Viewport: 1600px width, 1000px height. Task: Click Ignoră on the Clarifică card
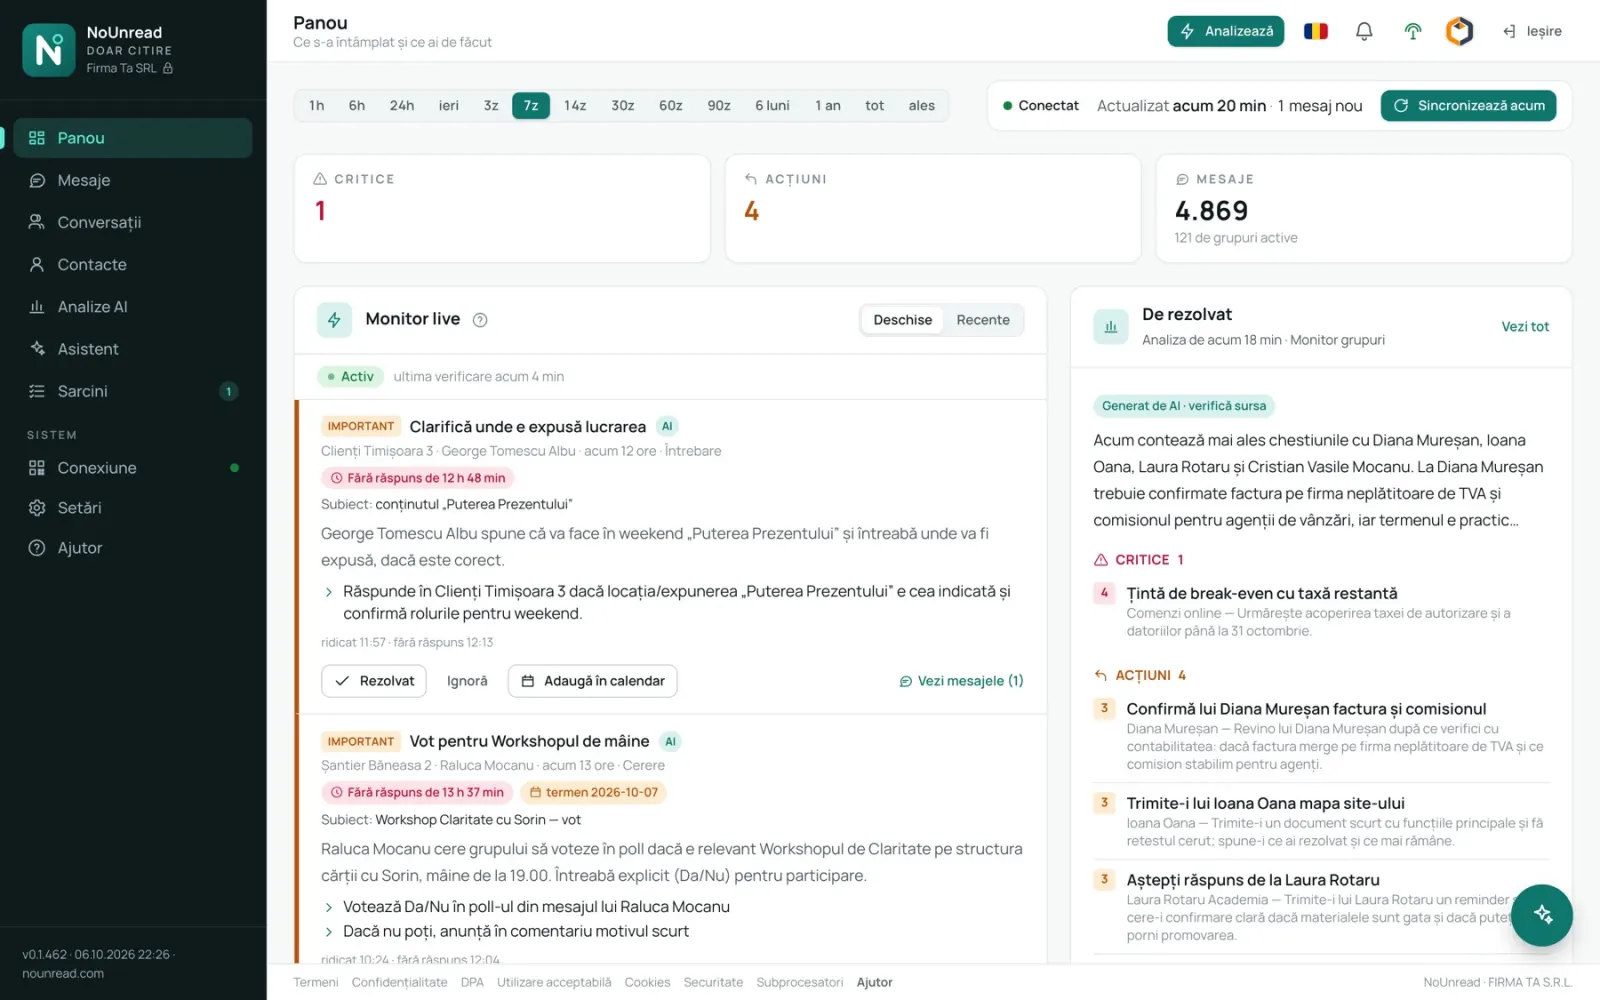(467, 681)
